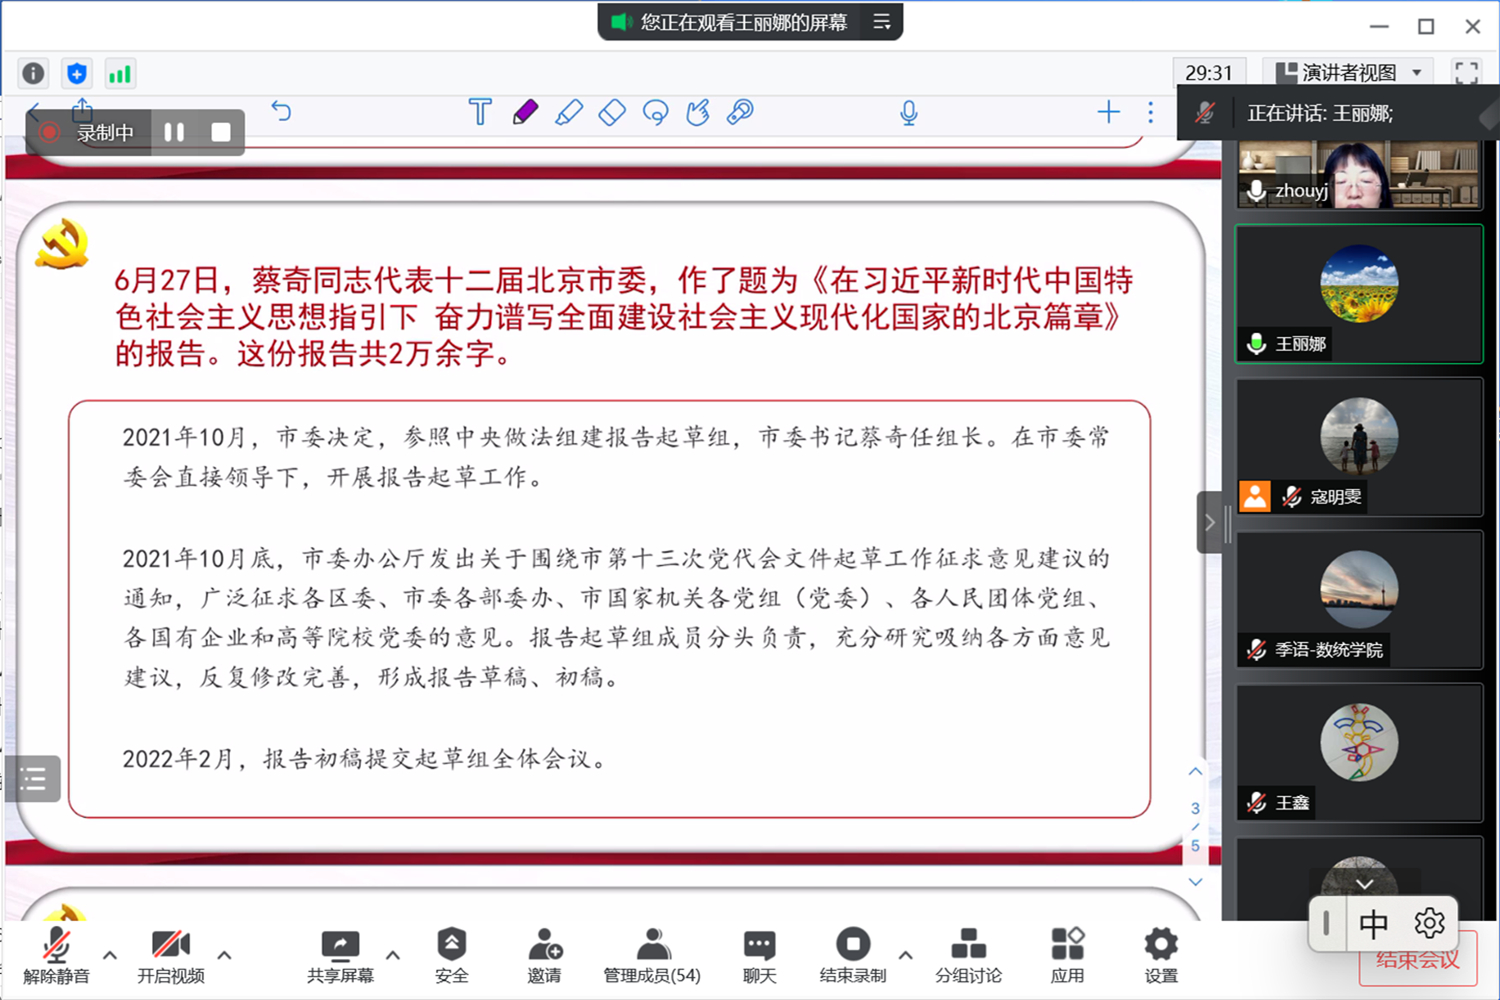This screenshot has width=1500, height=1000.
Task: Select the purple marker pen tool
Action: tap(525, 112)
